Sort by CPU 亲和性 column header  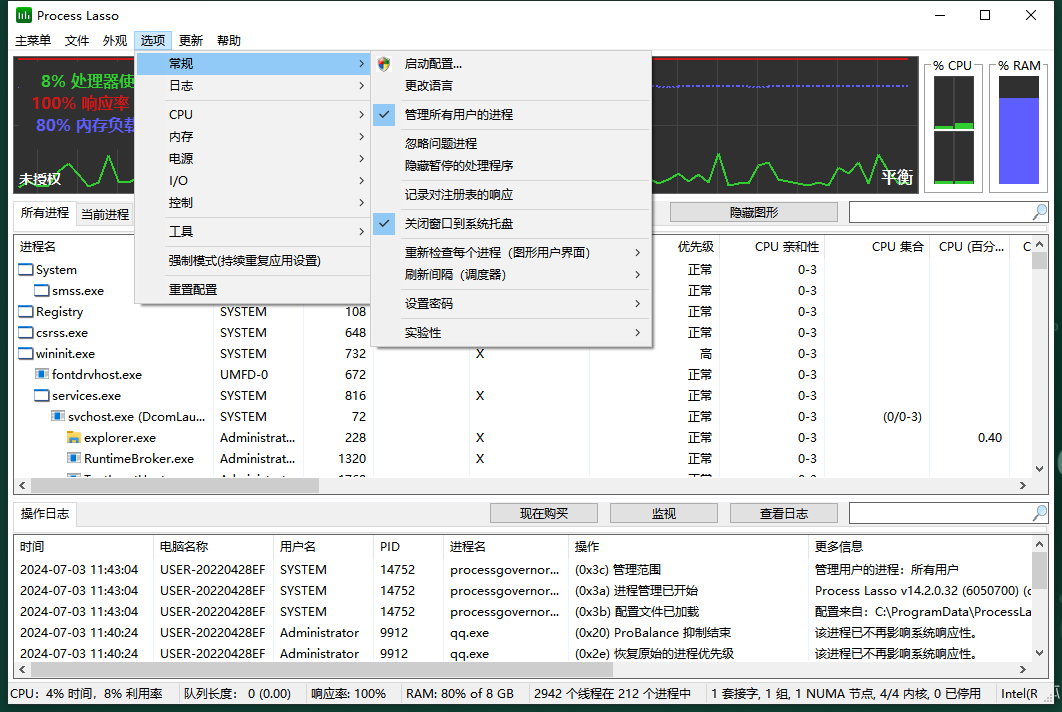tap(771, 247)
